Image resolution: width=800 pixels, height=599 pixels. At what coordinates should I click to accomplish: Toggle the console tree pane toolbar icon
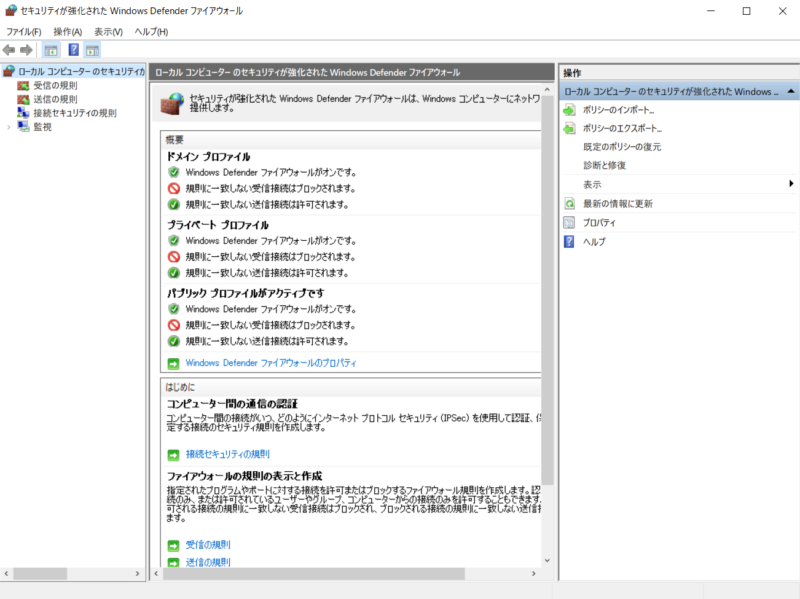click(51, 50)
